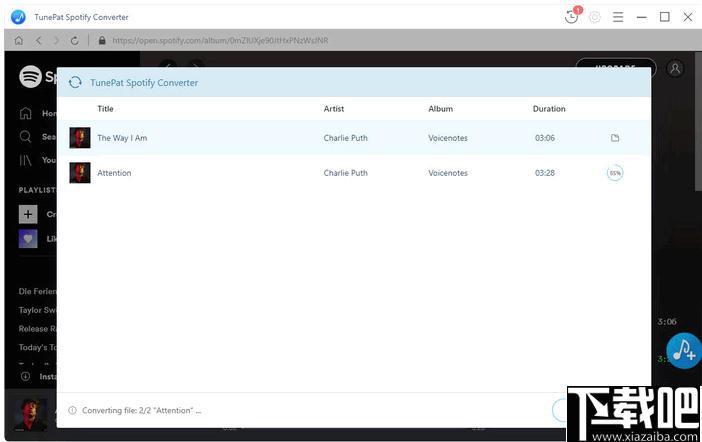Click the 85% progress circle for Attention
Viewport: 702px width, 442px height.
click(615, 173)
